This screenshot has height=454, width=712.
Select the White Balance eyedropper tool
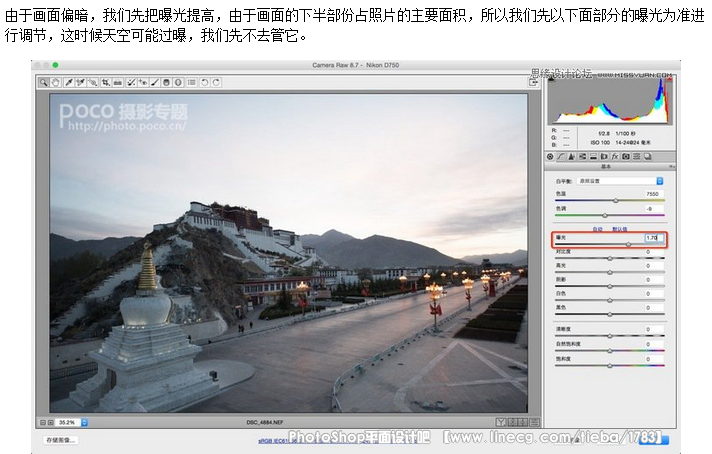[x=69, y=82]
